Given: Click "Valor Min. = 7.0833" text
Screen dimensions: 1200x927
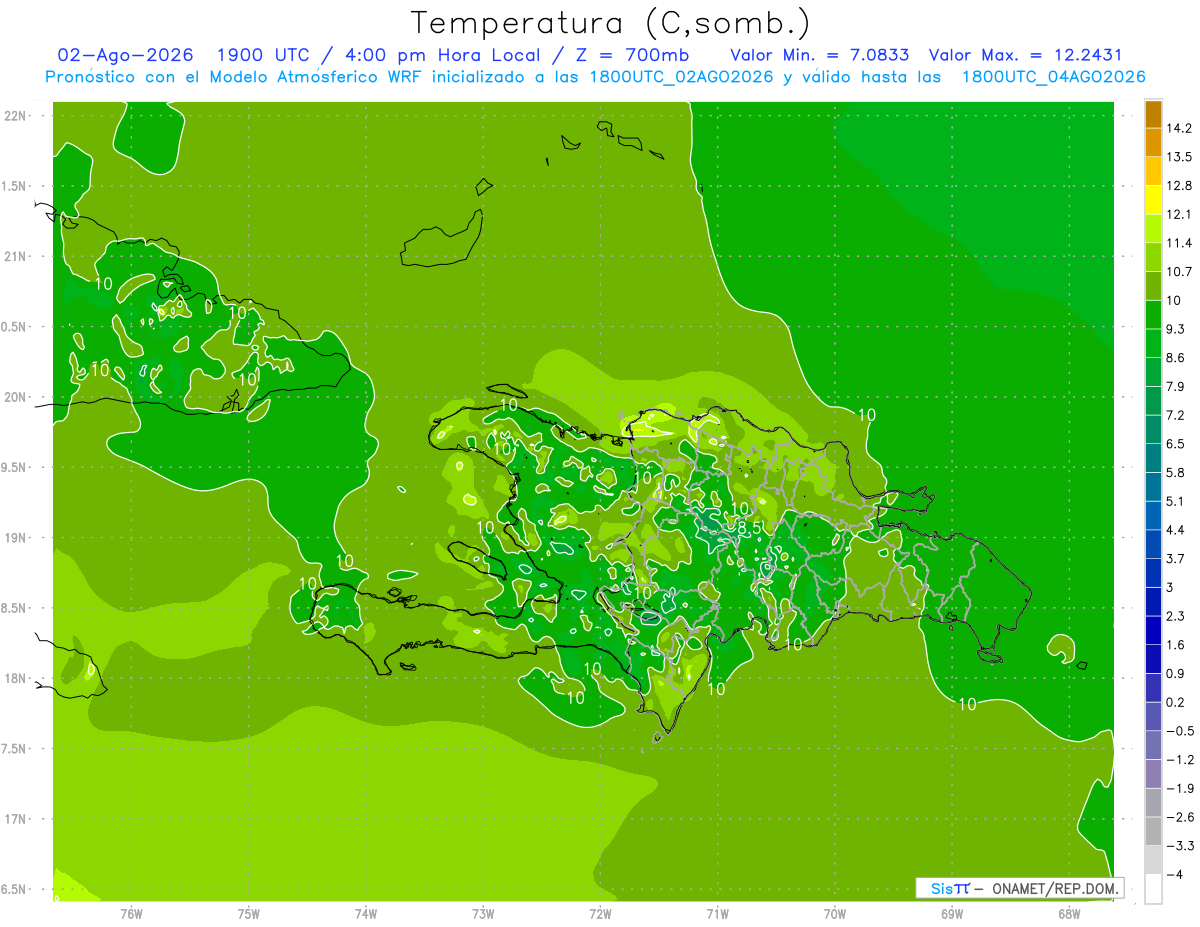Looking at the screenshot, I should (820, 55).
